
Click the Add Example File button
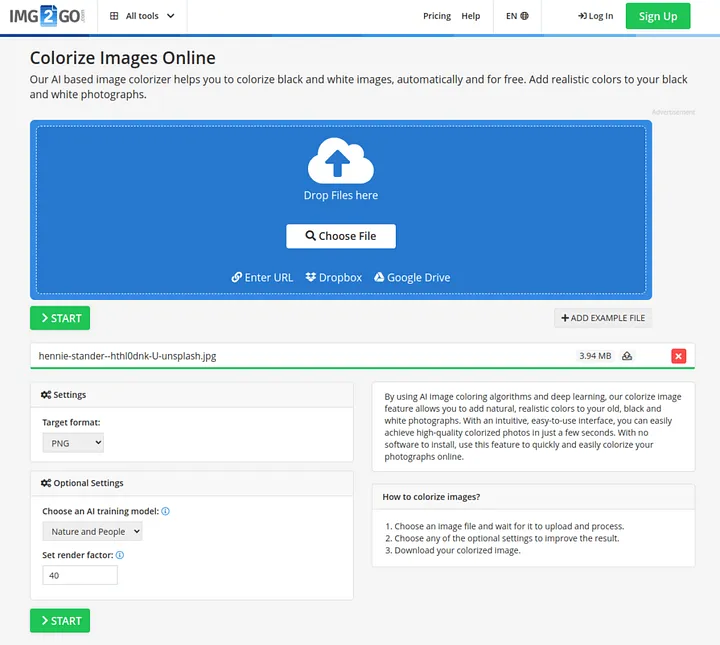click(603, 318)
